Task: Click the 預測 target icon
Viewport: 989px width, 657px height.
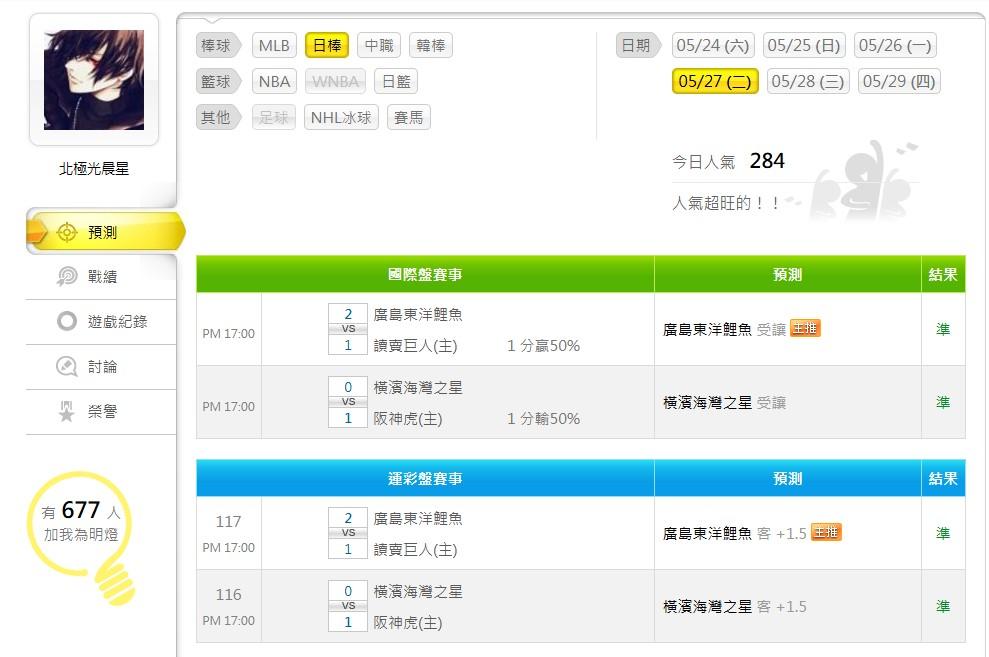Action: click(x=67, y=232)
